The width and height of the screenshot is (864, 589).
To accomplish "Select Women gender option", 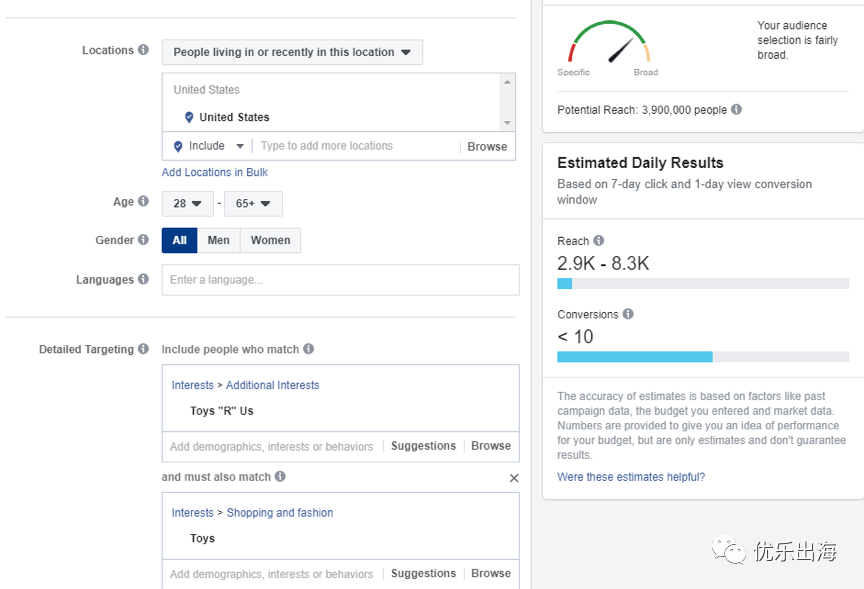I will pos(270,240).
